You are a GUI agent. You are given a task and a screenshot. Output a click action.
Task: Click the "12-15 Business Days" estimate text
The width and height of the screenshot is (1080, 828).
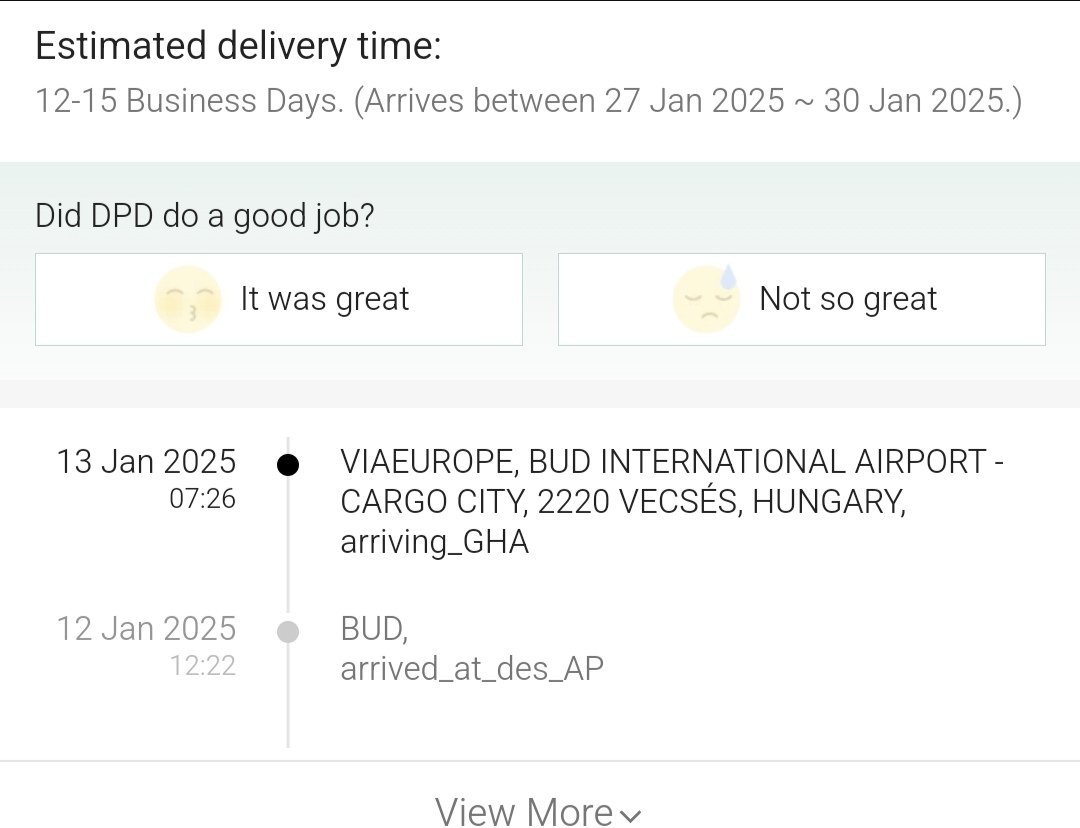pyautogui.click(x=190, y=101)
